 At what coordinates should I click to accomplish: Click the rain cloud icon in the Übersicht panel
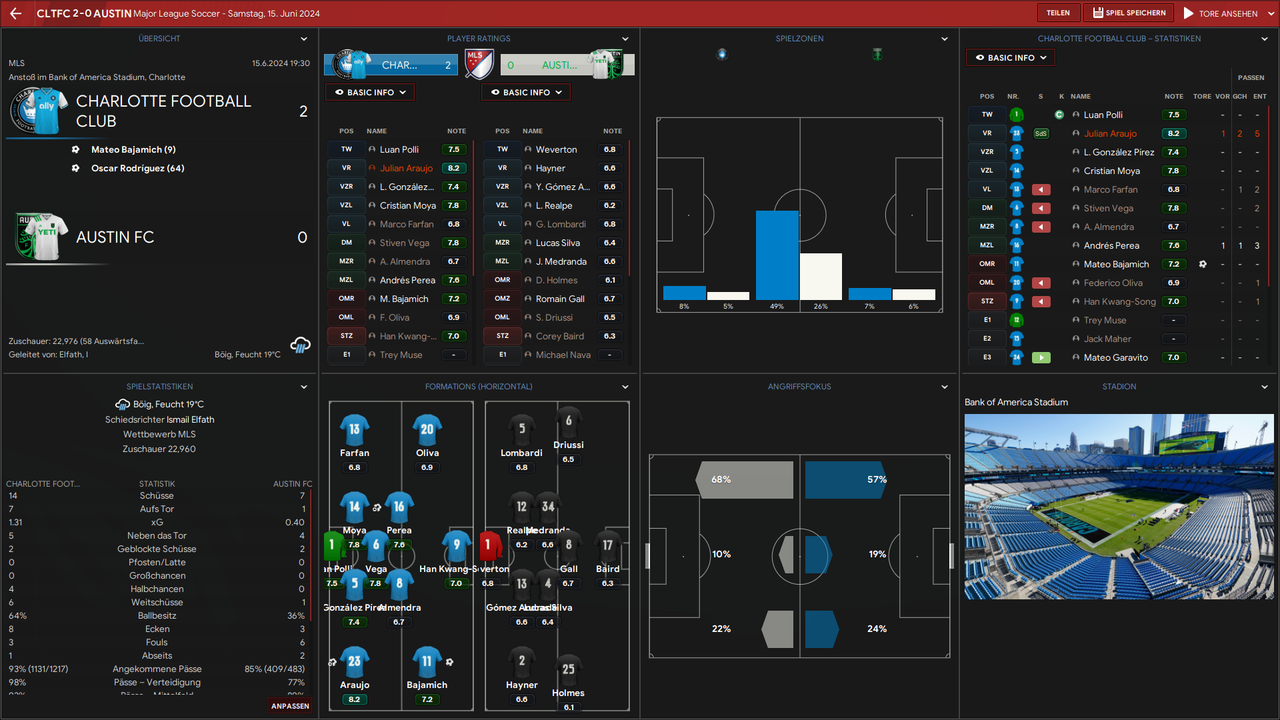[x=300, y=345]
